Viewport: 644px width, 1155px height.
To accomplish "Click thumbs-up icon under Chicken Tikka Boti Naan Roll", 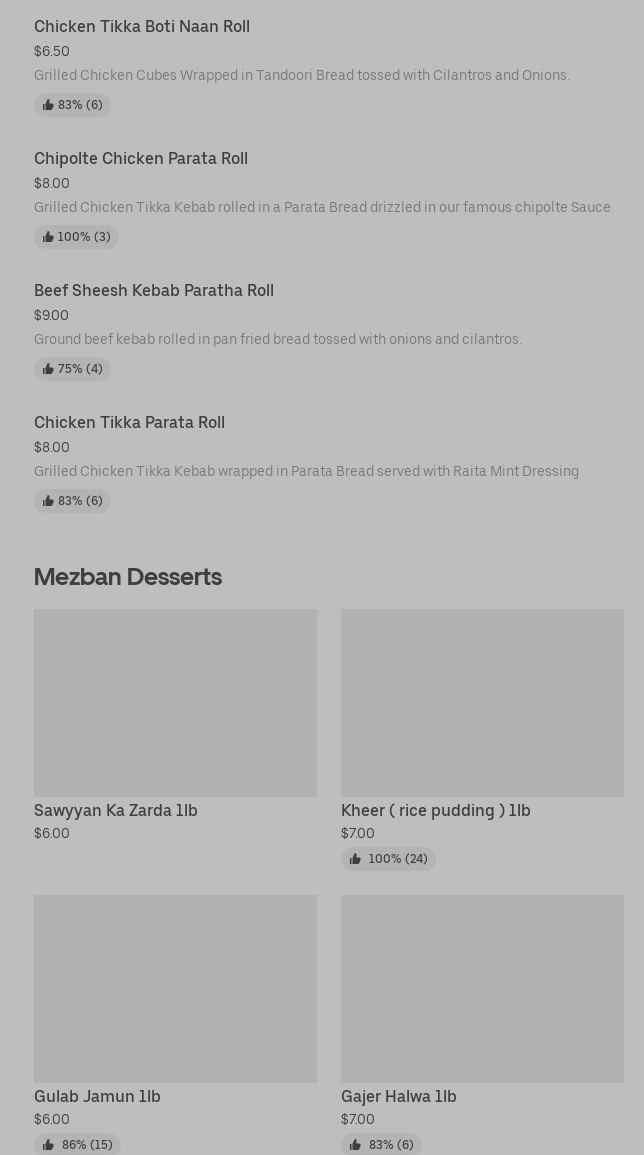I will 48,105.
